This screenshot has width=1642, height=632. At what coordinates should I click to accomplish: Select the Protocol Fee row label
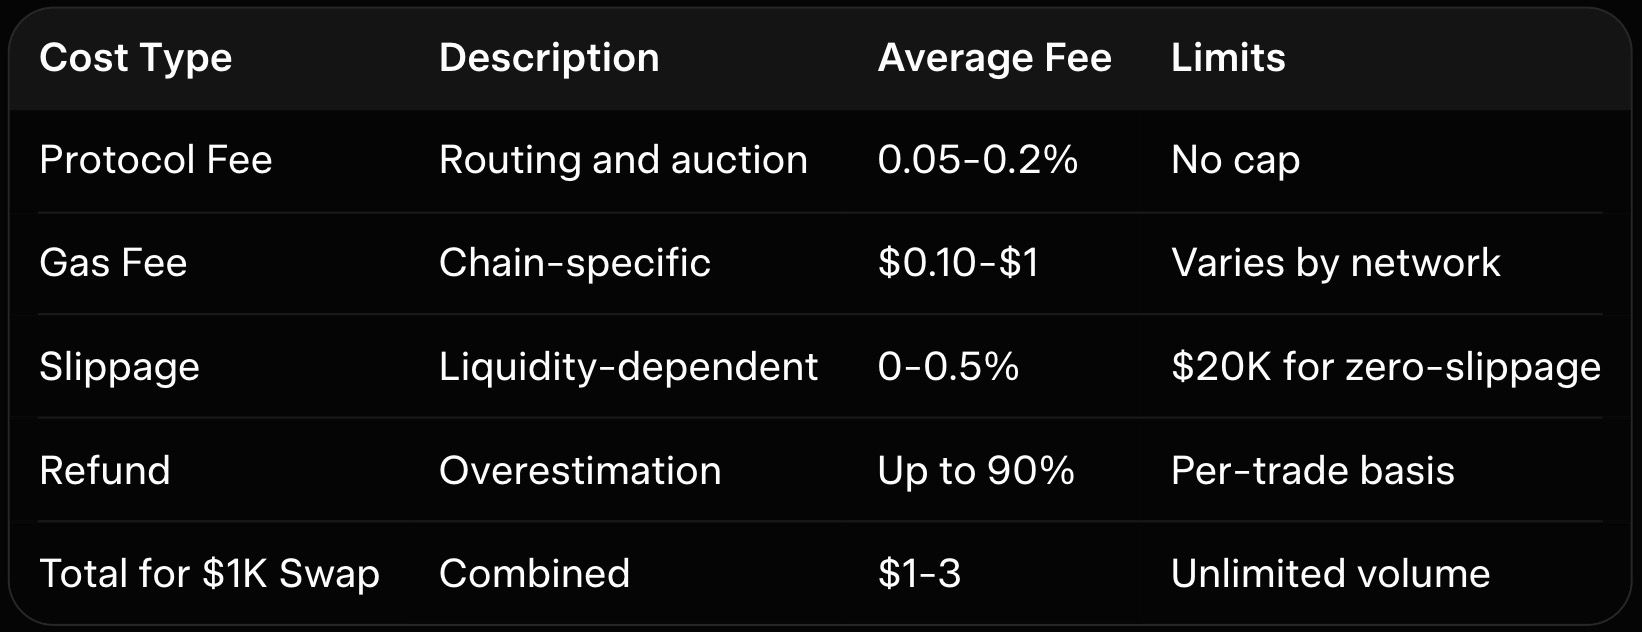155,160
